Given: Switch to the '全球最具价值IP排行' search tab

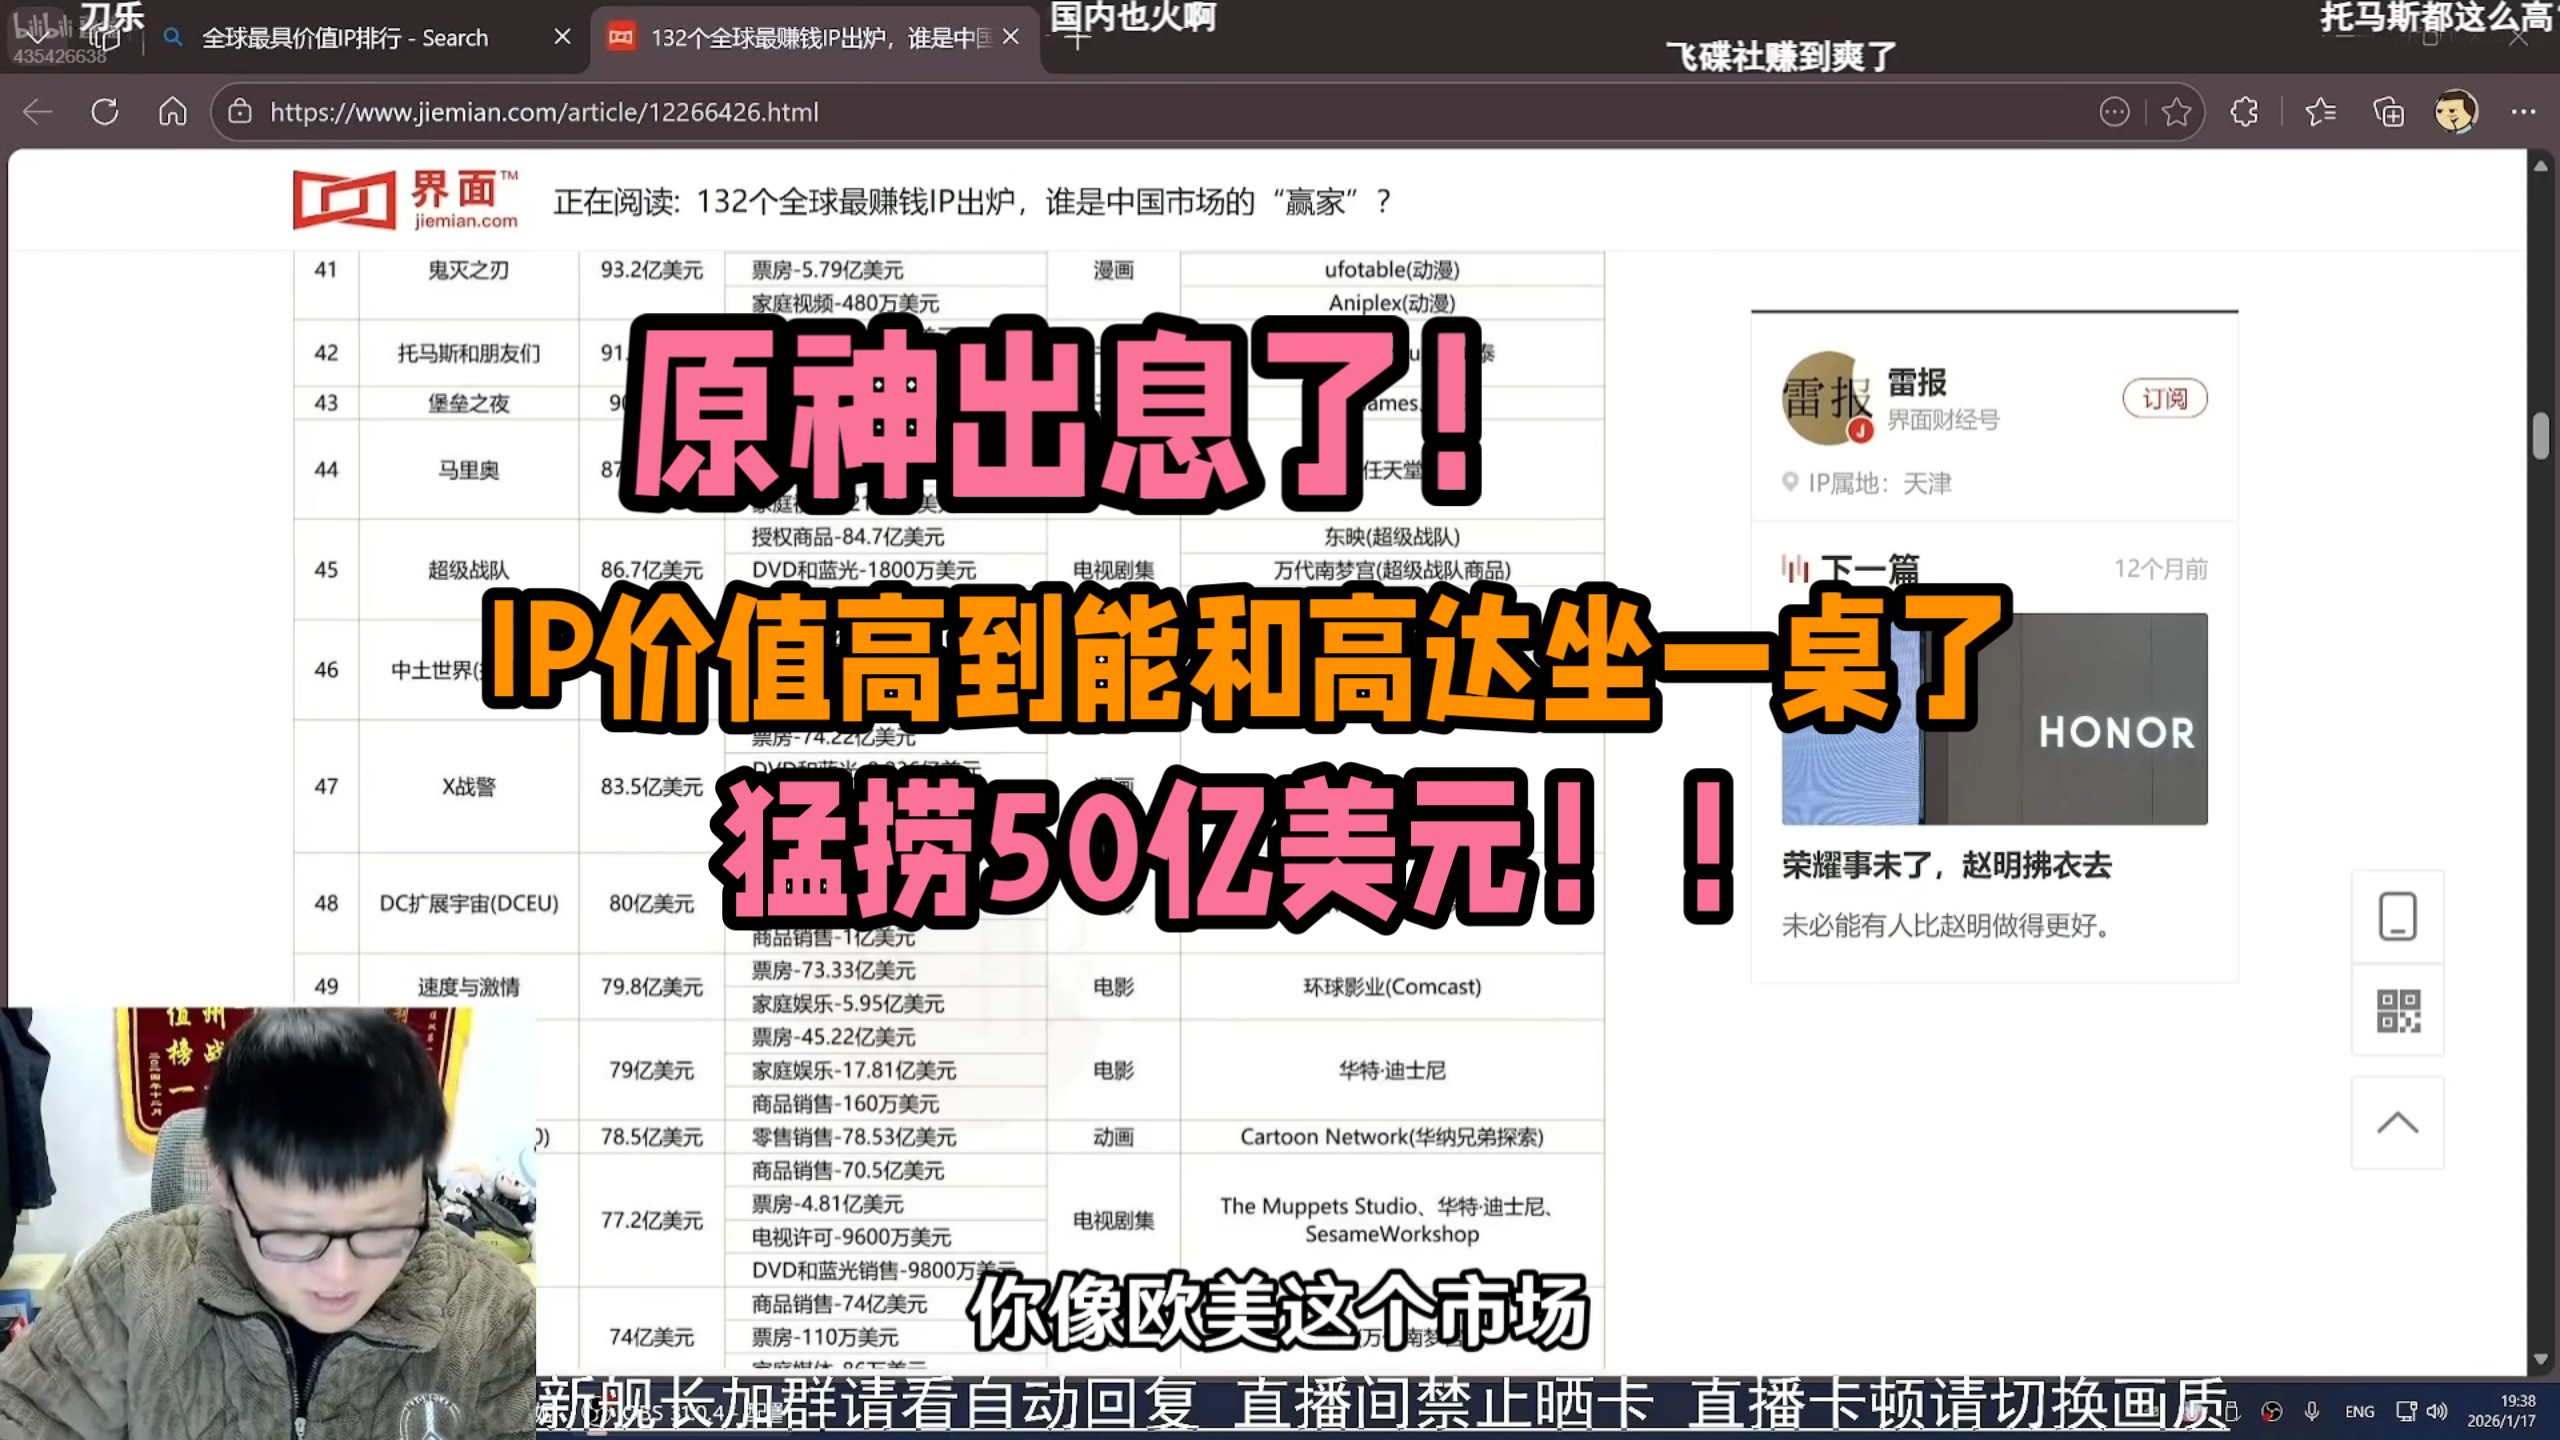Looking at the screenshot, I should coord(345,37).
